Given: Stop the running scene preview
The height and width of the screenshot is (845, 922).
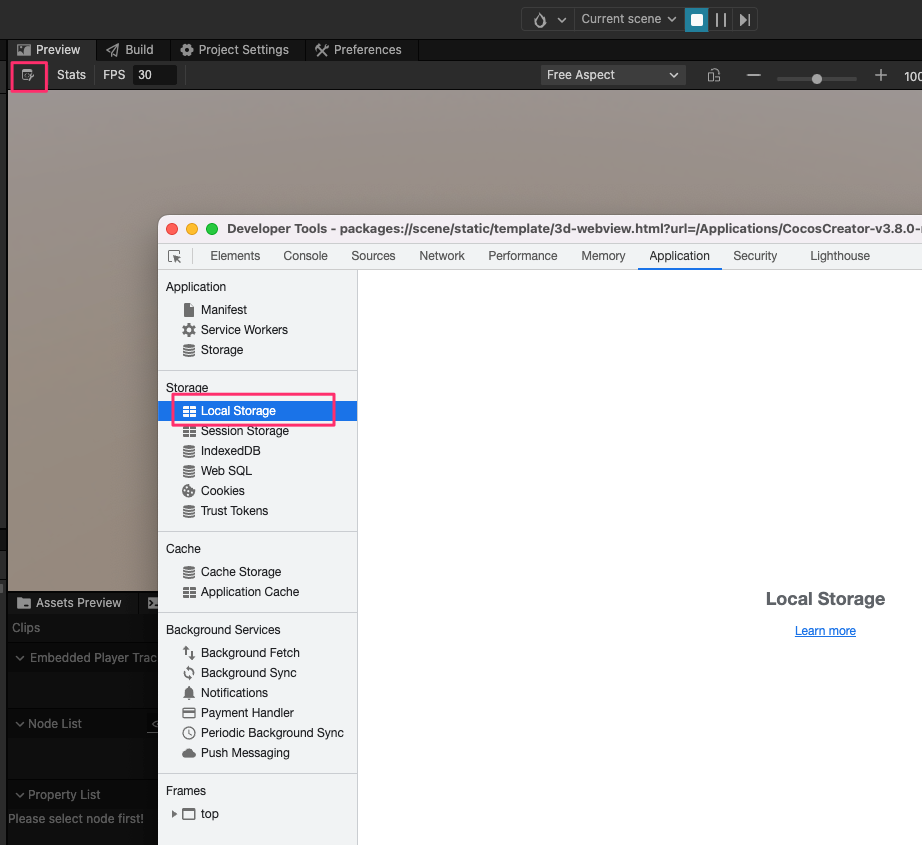Looking at the screenshot, I should click(x=696, y=19).
